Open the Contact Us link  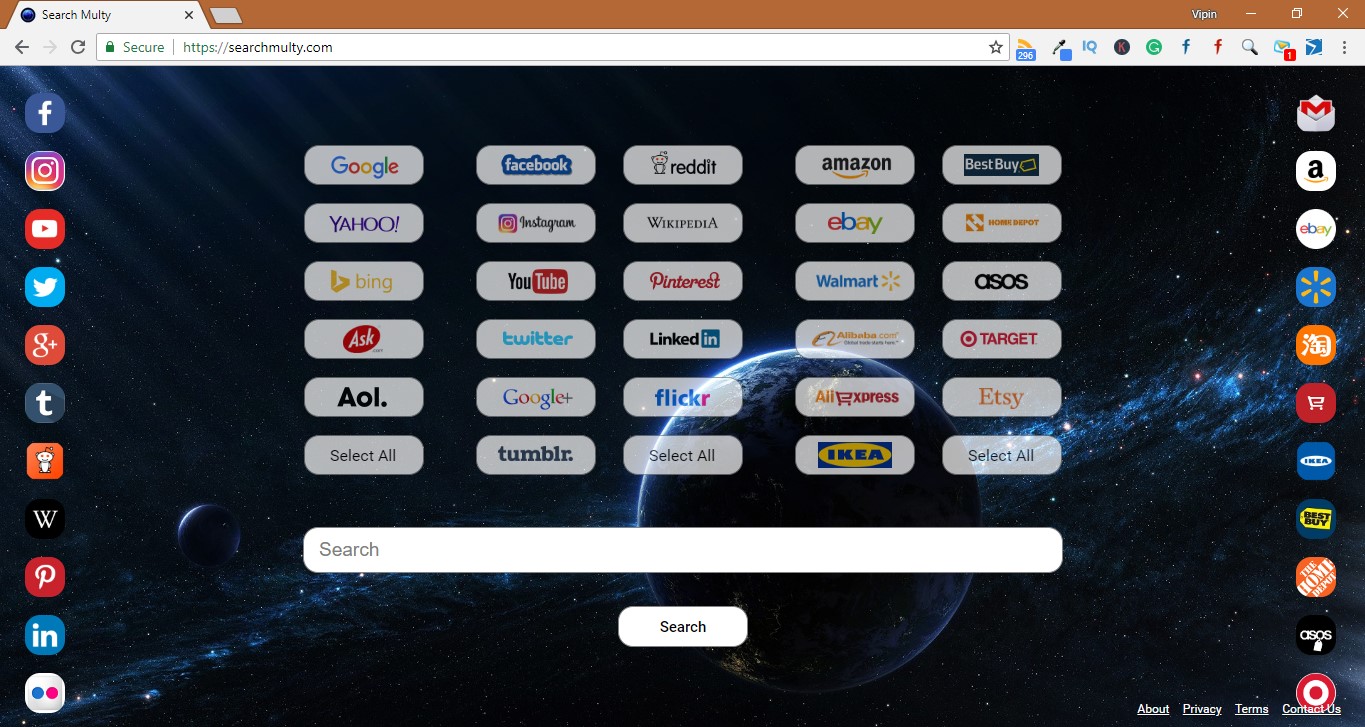coord(1311,708)
